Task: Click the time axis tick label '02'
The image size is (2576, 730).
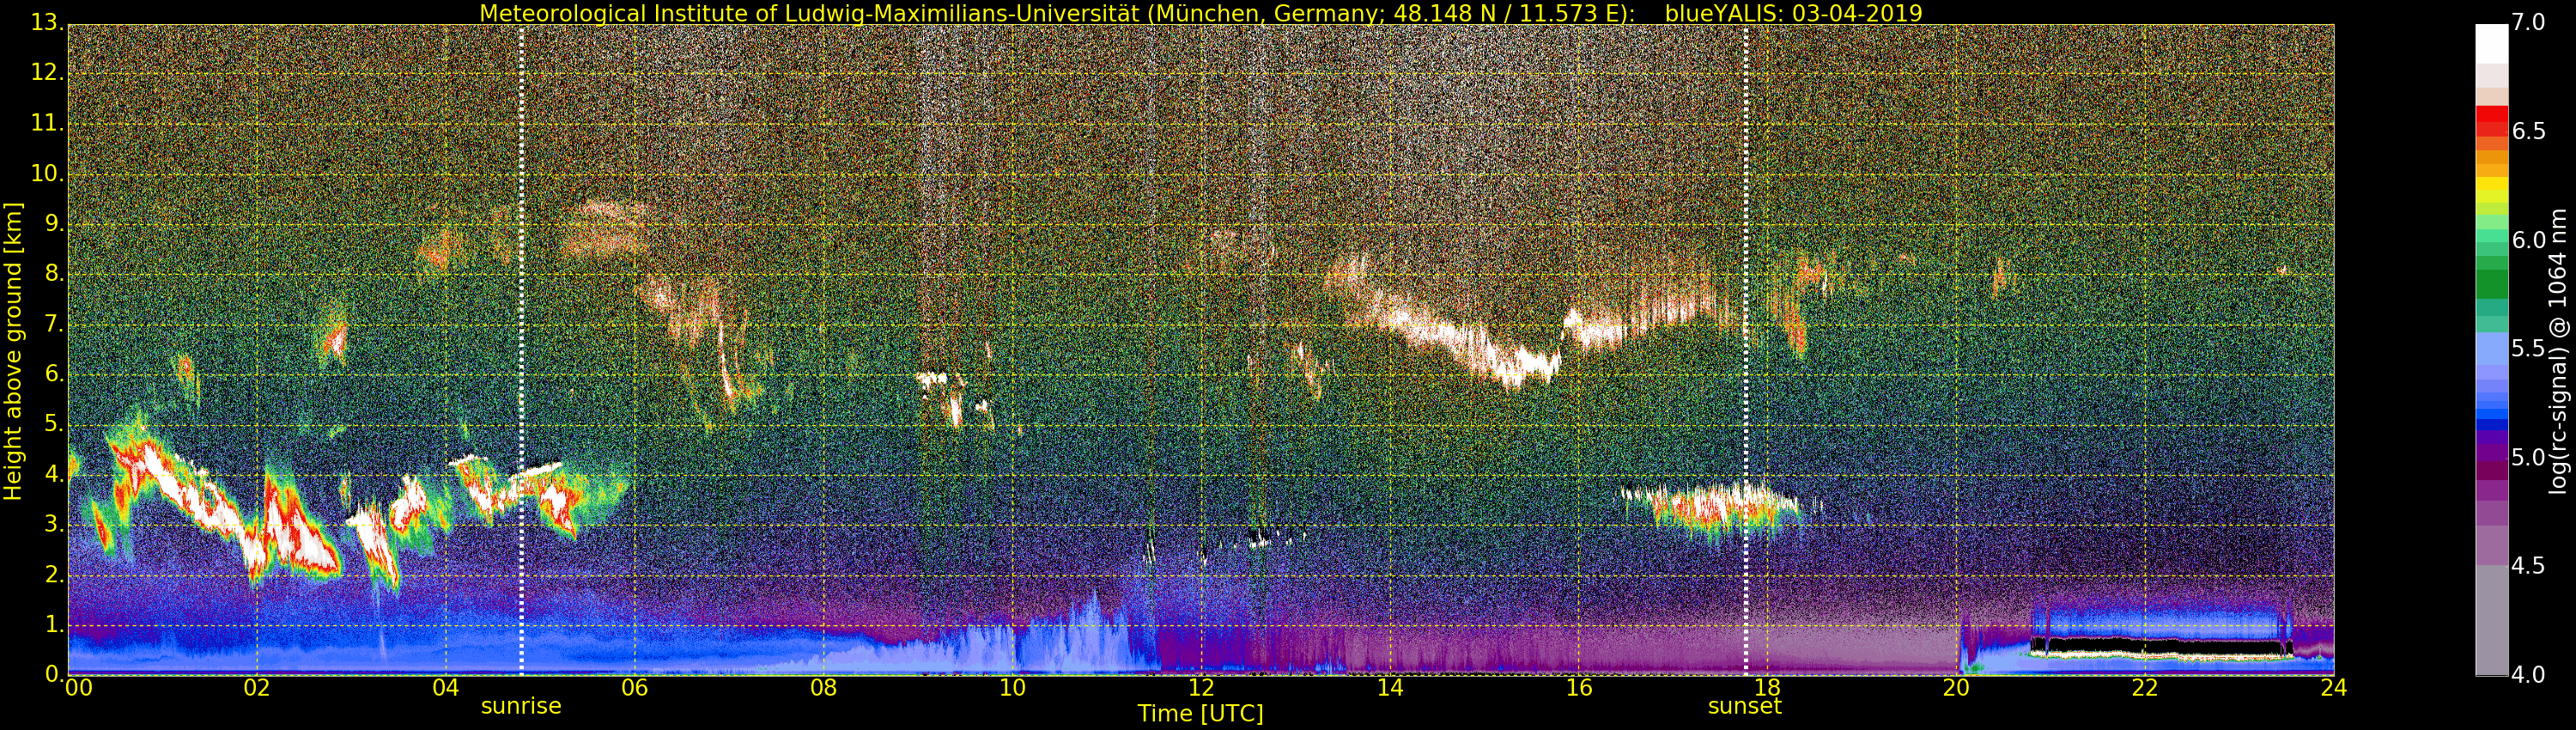Action: [x=257, y=687]
